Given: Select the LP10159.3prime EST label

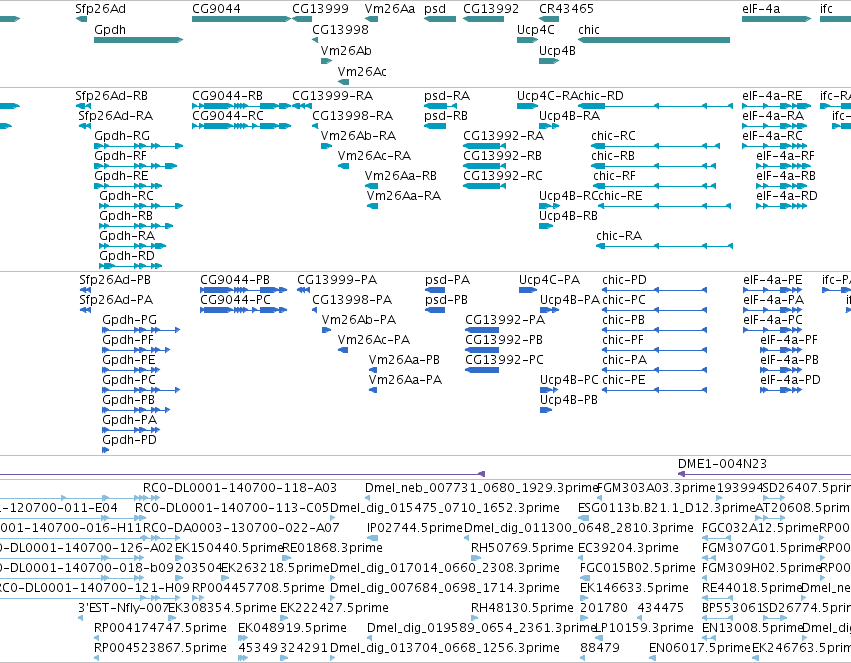Looking at the screenshot, I should pyautogui.click(x=645, y=628).
